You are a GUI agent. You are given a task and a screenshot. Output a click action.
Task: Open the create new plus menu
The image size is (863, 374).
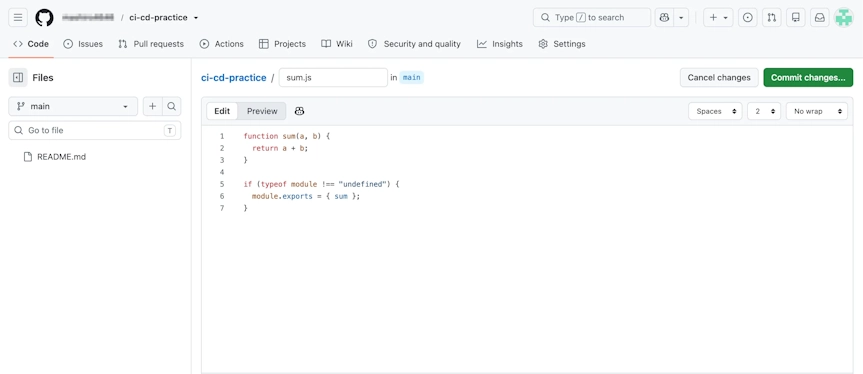pos(718,18)
